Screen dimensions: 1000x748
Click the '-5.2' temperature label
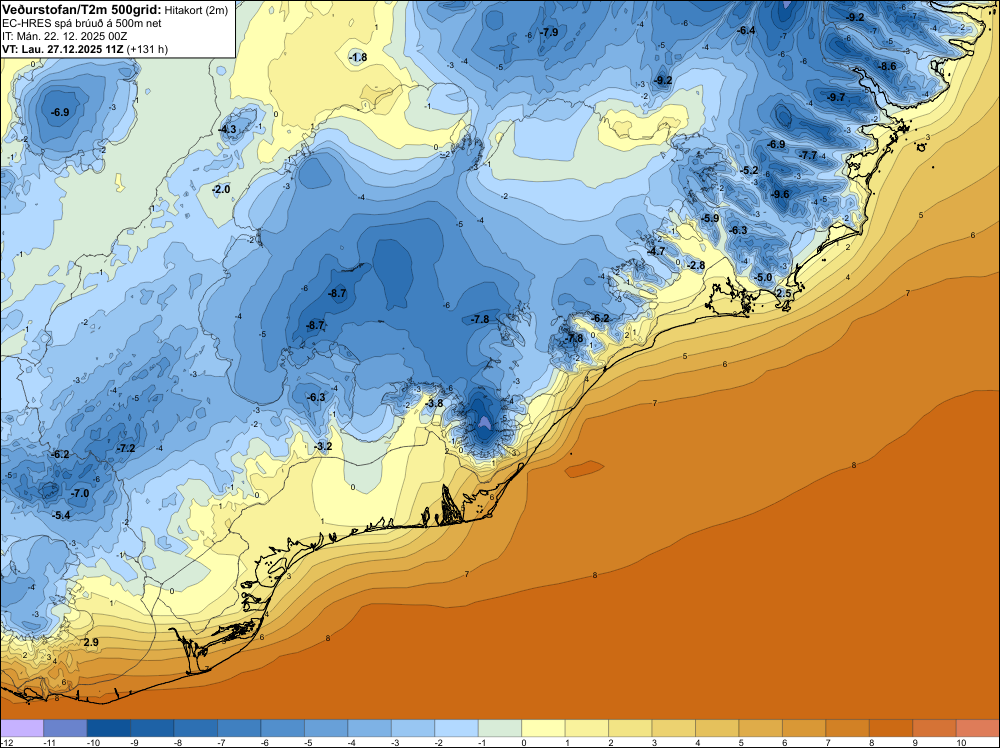pyautogui.click(x=749, y=171)
